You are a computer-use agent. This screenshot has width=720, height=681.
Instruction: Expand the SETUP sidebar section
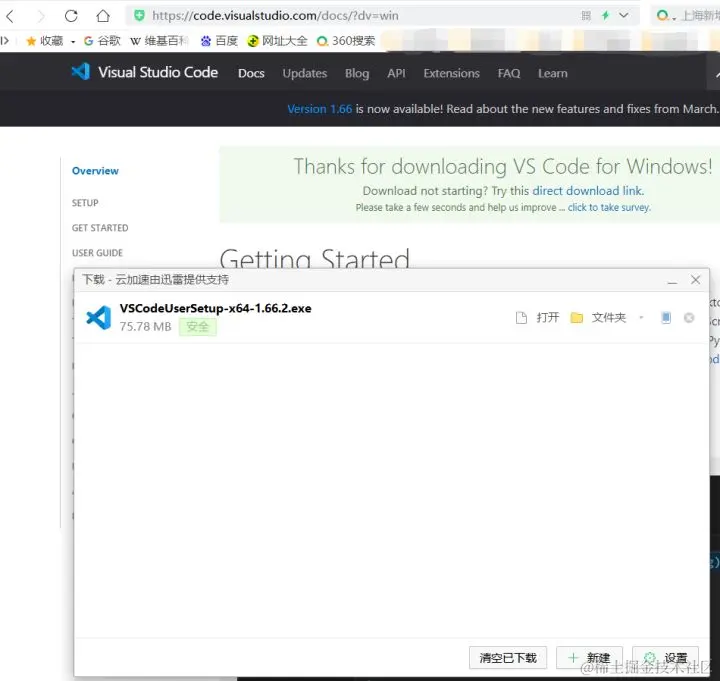click(x=85, y=203)
